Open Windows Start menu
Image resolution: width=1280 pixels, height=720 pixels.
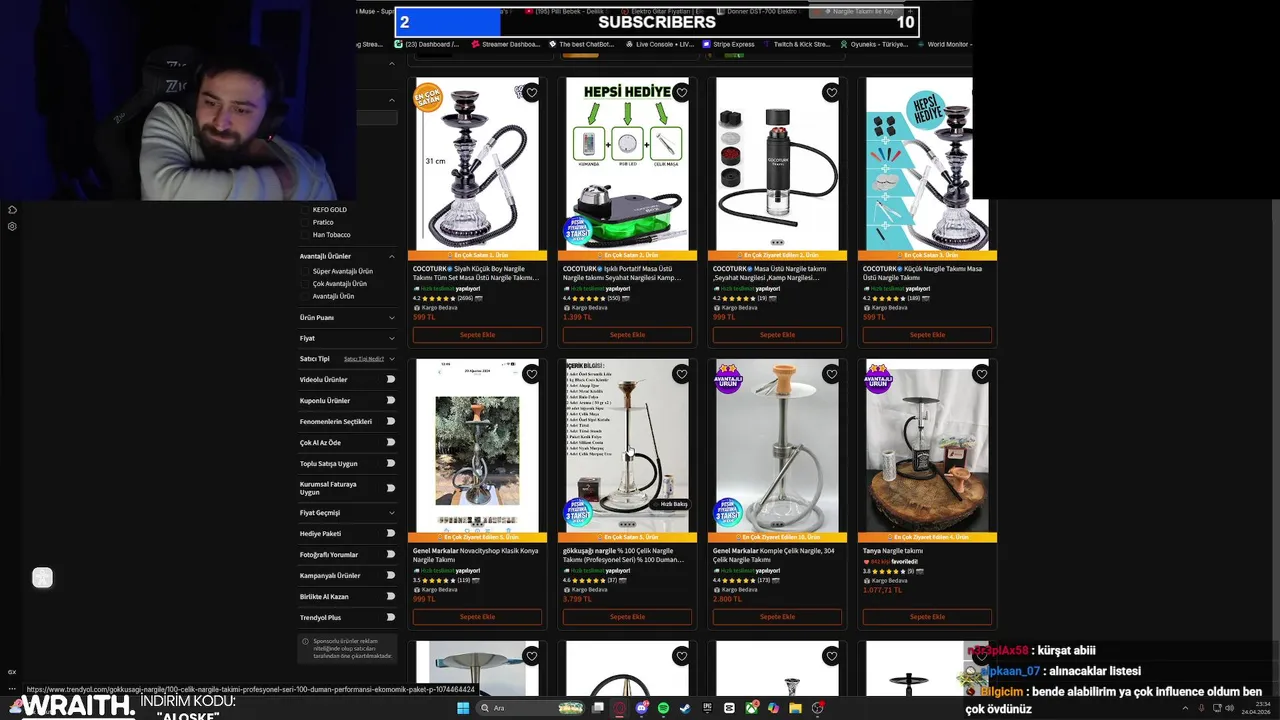point(463,708)
